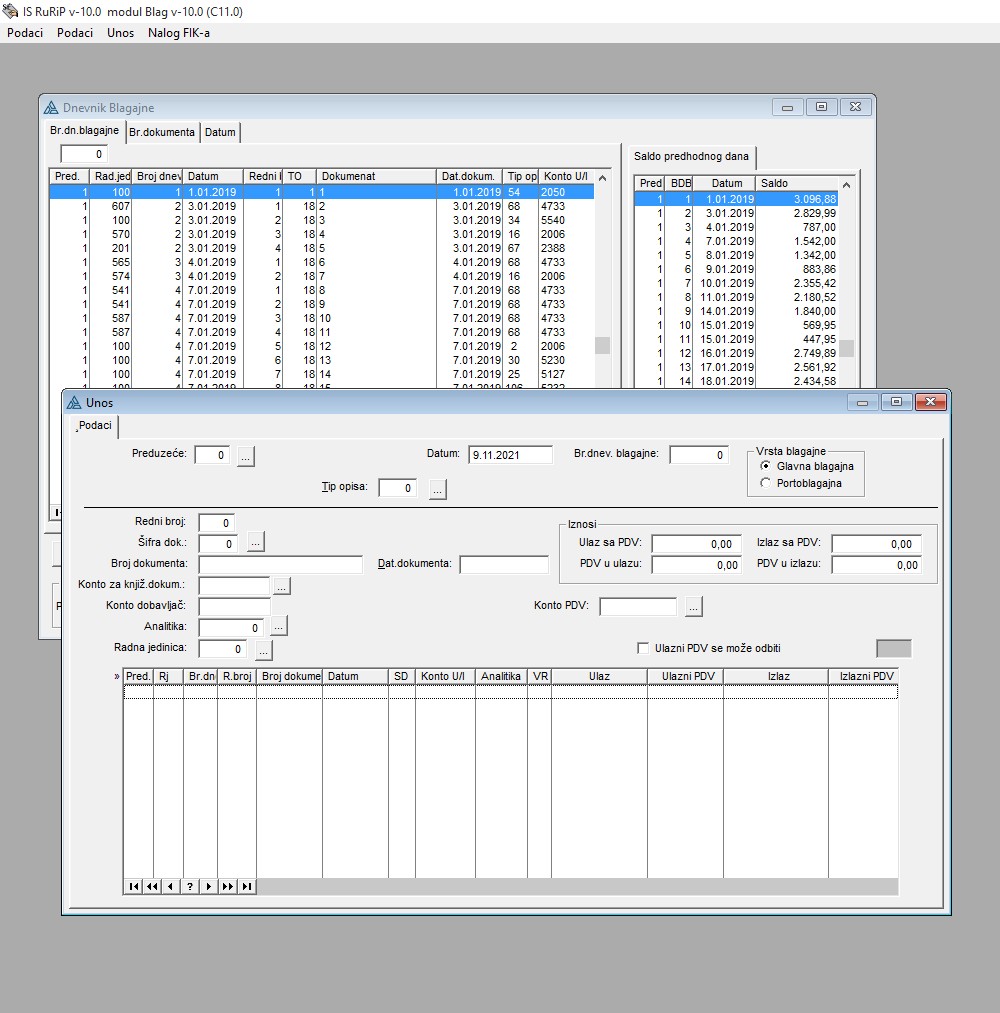Jump forward a page with double-right arrow
Screen dimensions: 1000x1013
(228, 886)
